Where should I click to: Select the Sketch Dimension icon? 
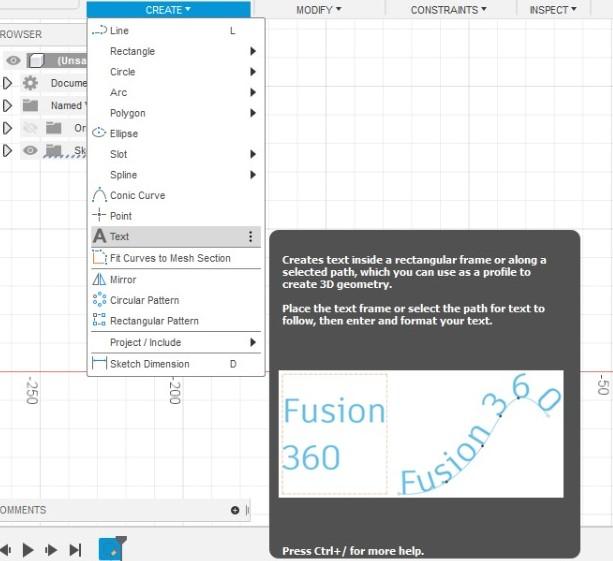pyautogui.click(x=99, y=363)
